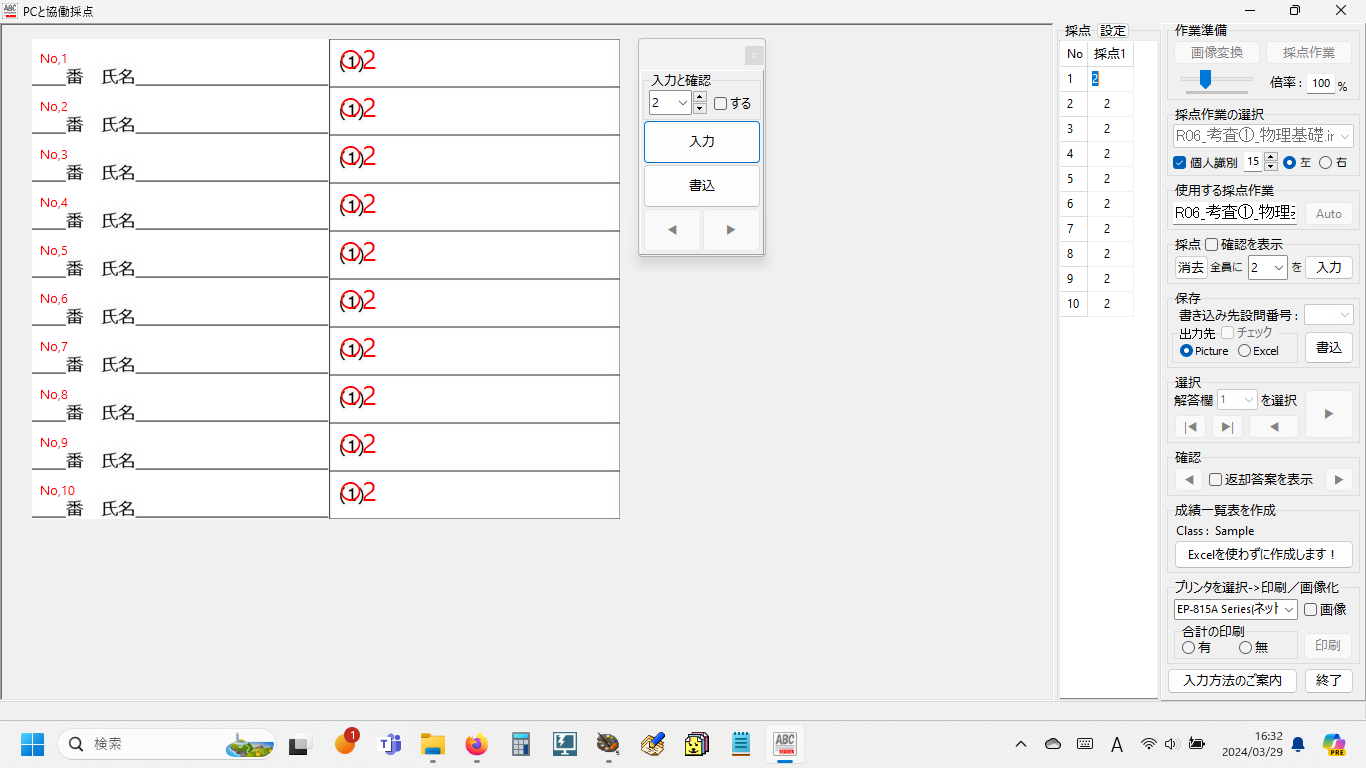Image resolution: width=1366 pixels, height=768 pixels.
Task: Expand the printer selection dropdown
Action: coord(1288,609)
